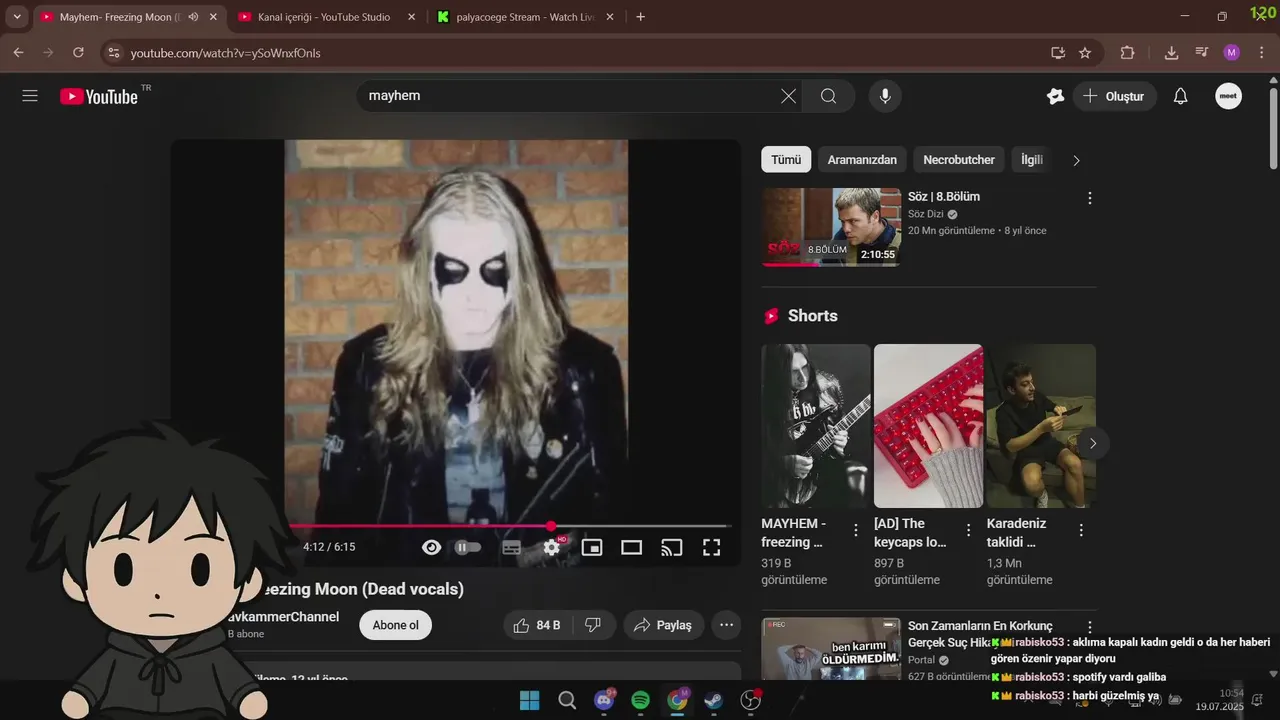Screen dimensions: 1280x720
Task: Open the MAYHEM guitar short thumbnail
Action: click(816, 426)
